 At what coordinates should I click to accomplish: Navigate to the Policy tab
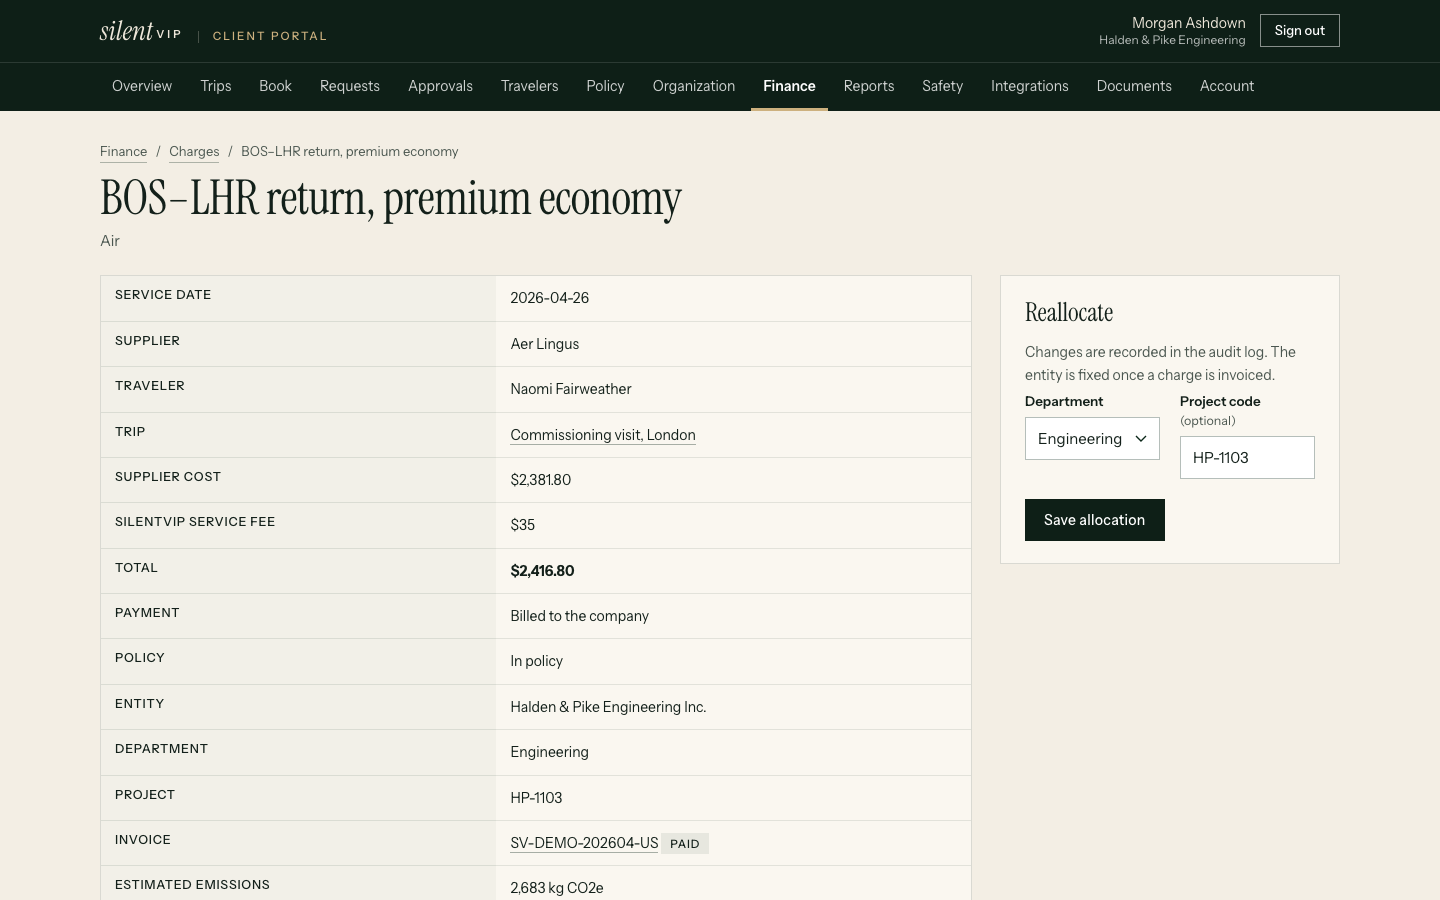[x=605, y=86]
